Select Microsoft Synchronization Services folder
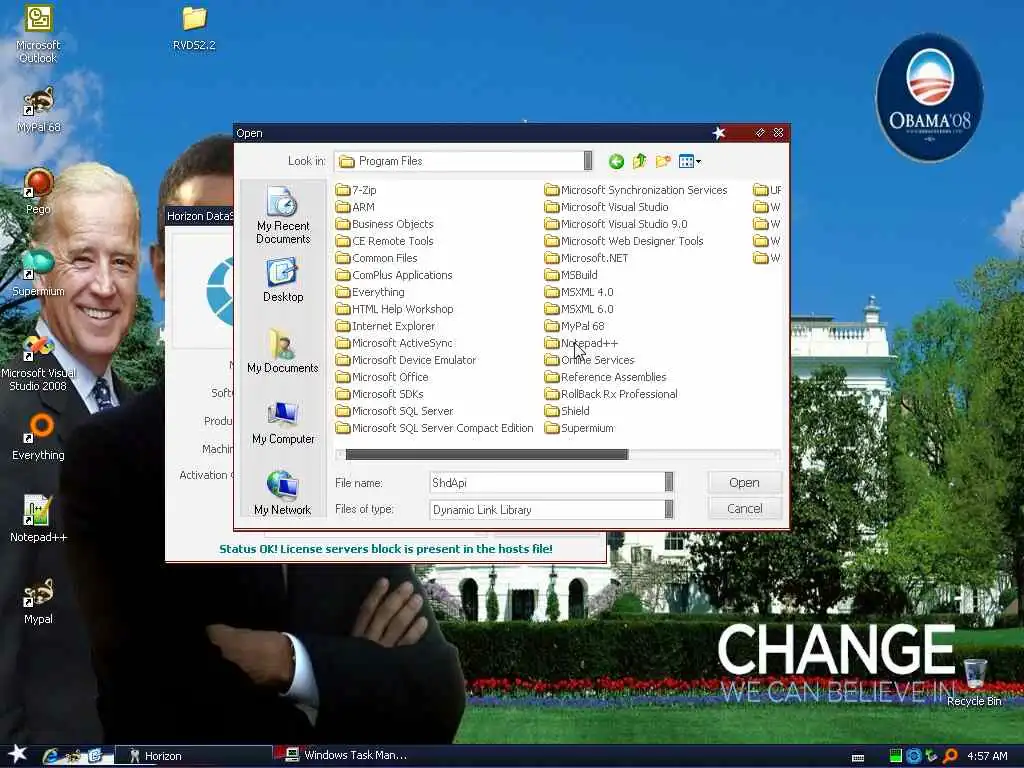The width and height of the screenshot is (1024, 768). (x=636, y=190)
